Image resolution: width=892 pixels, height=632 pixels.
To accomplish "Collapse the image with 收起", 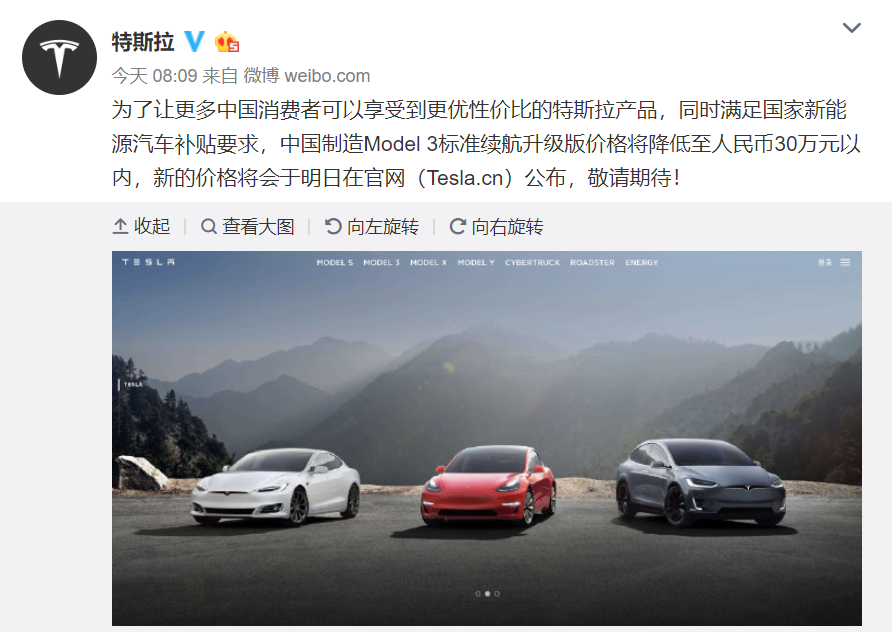I will 141,226.
